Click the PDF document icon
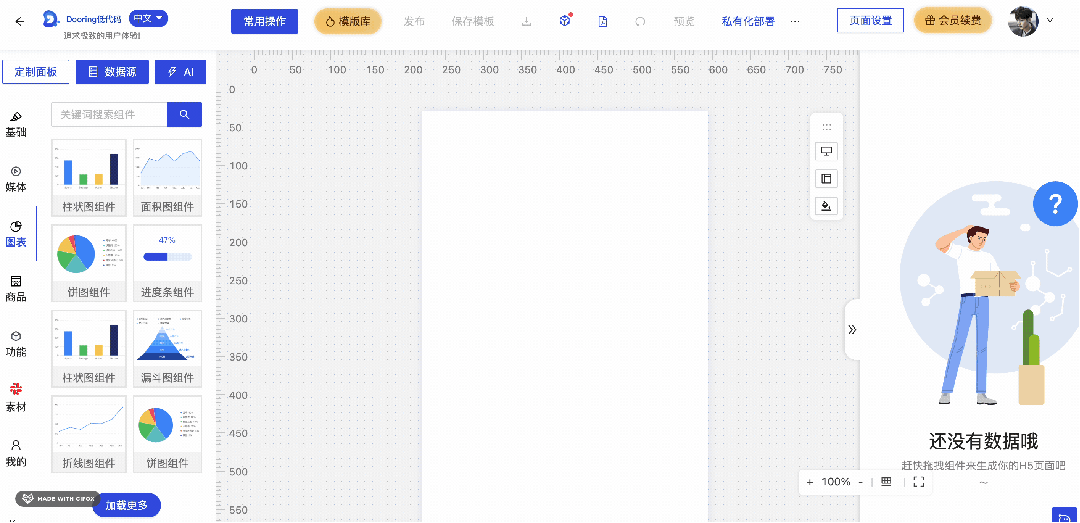1080x523 pixels. 603,21
